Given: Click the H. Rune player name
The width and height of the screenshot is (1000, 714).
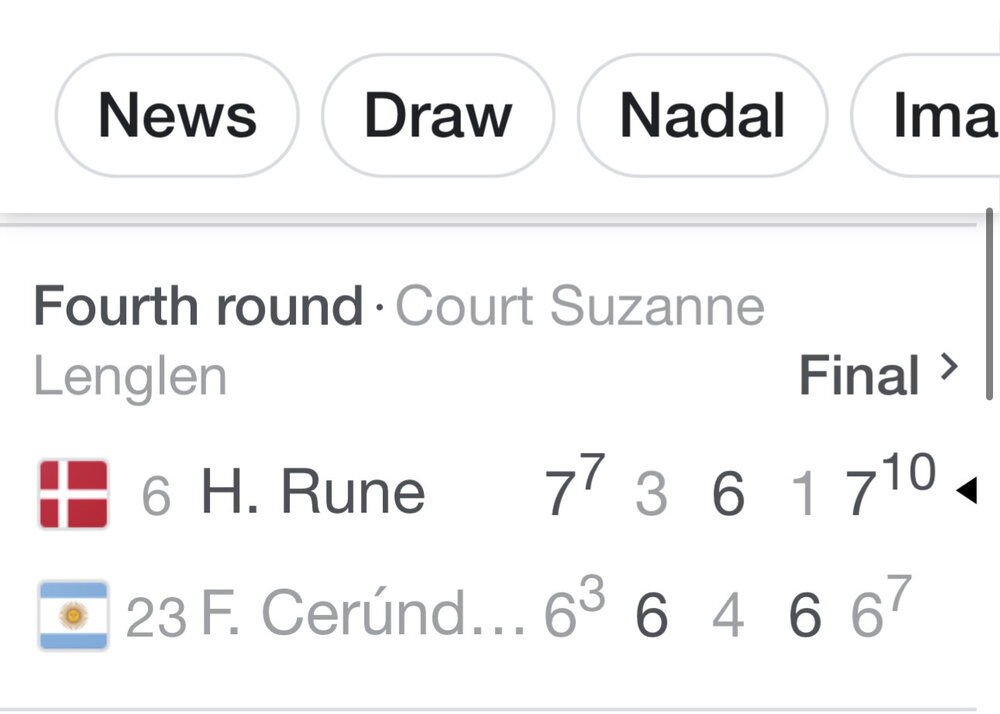Looking at the screenshot, I should [x=313, y=493].
